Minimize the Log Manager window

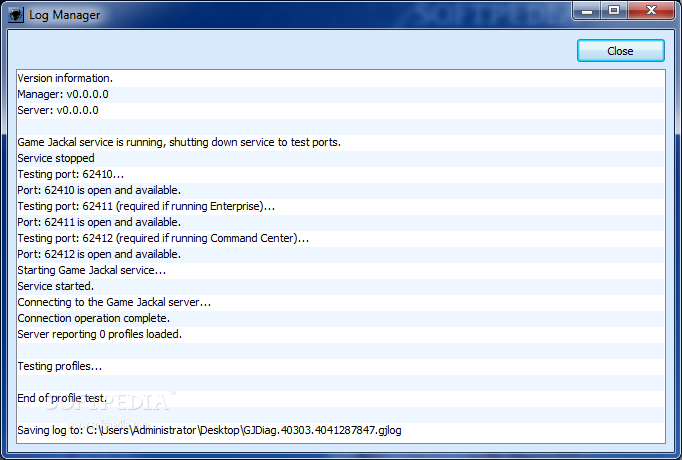coord(587,10)
